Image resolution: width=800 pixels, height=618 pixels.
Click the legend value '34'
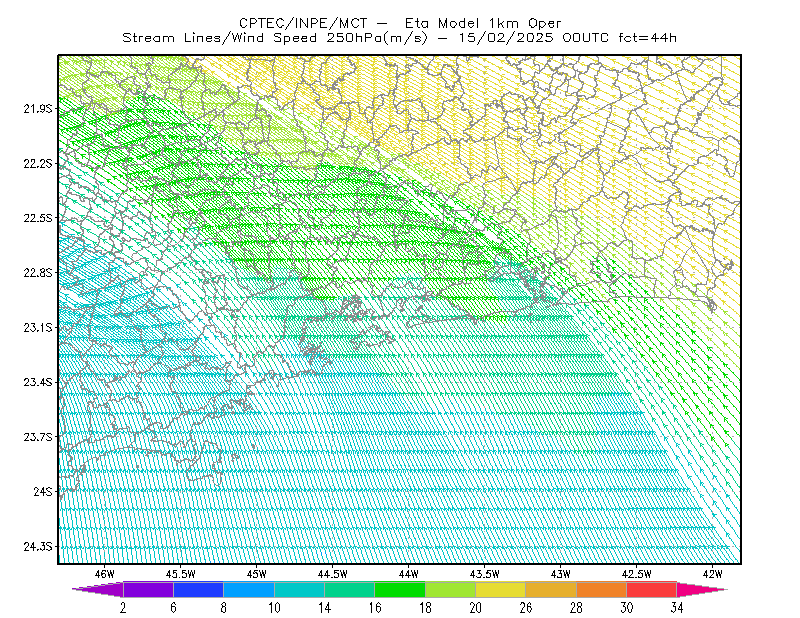click(x=677, y=608)
